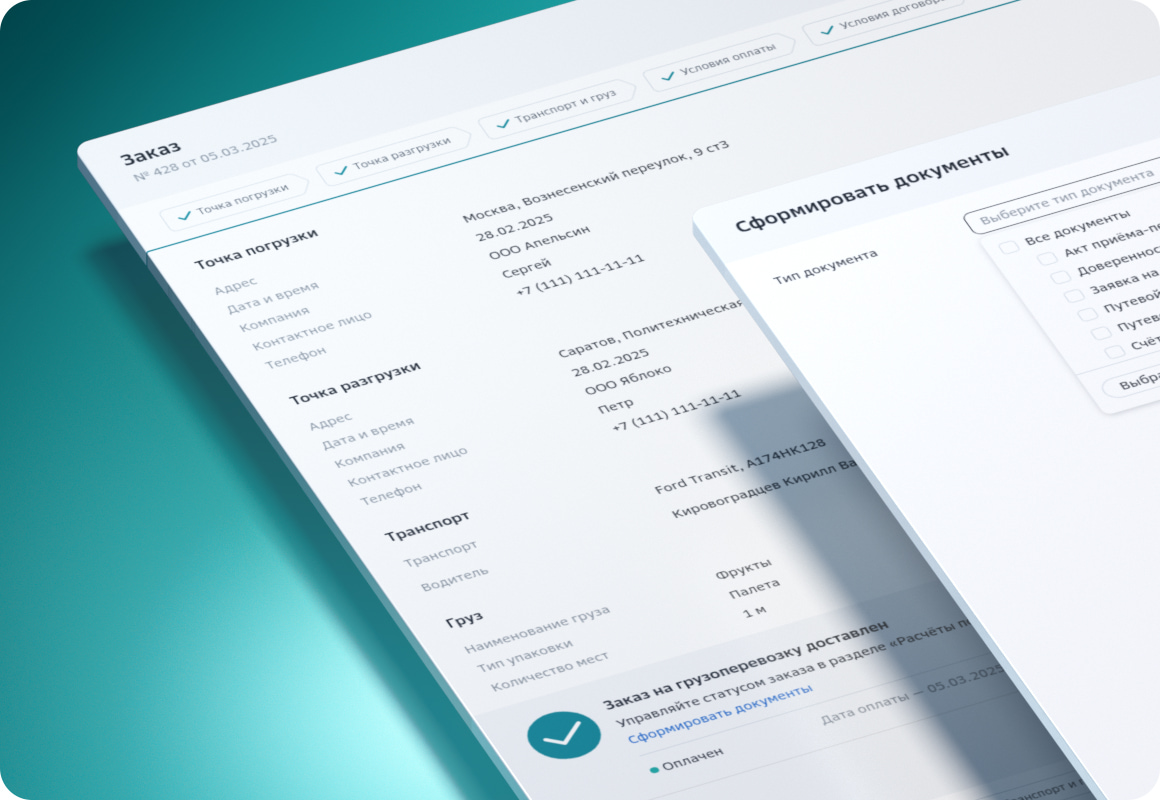
Task: Enable the Доверенность checkbox
Action: (x=1060, y=277)
